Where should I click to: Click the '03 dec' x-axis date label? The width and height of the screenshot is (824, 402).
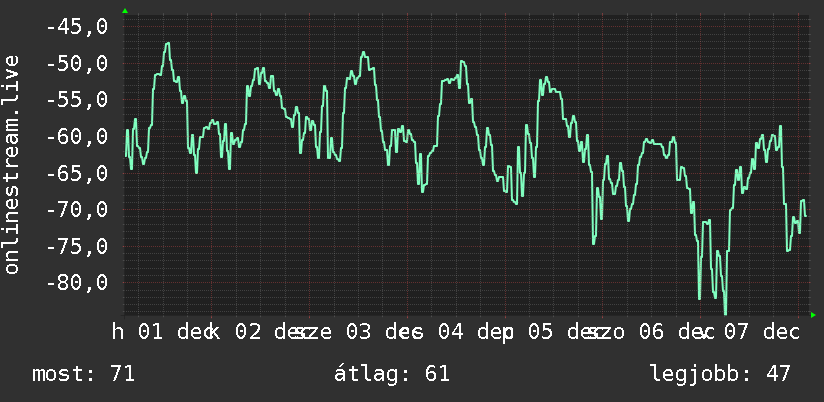point(385,332)
